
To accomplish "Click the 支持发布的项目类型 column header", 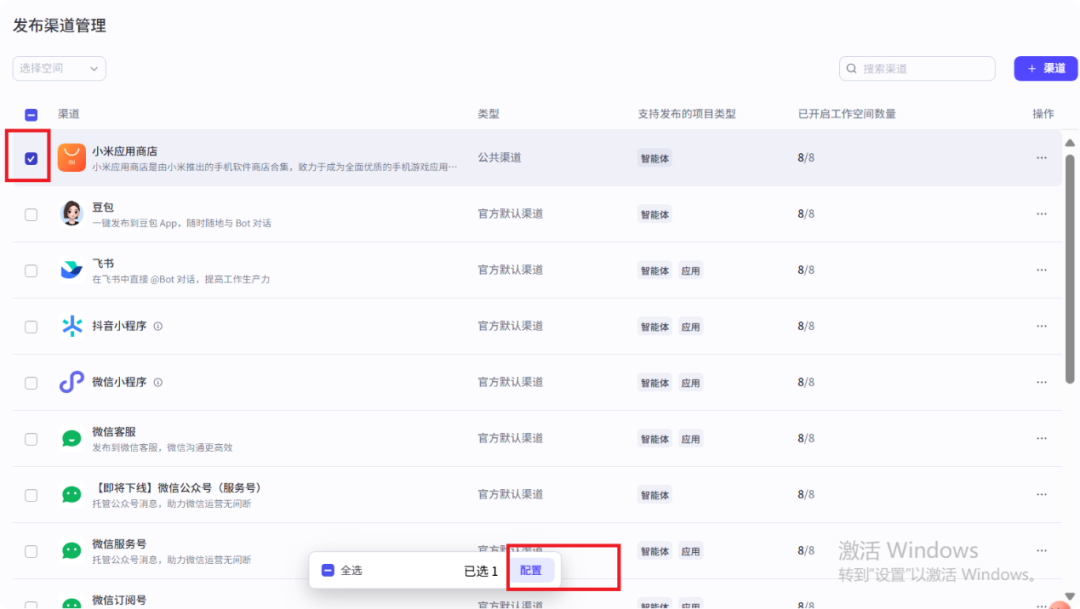I will tap(687, 114).
